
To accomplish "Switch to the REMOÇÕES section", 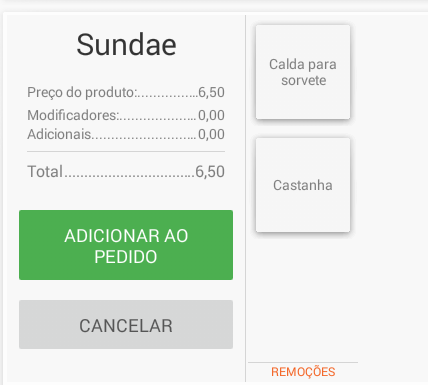I will [303, 372].
